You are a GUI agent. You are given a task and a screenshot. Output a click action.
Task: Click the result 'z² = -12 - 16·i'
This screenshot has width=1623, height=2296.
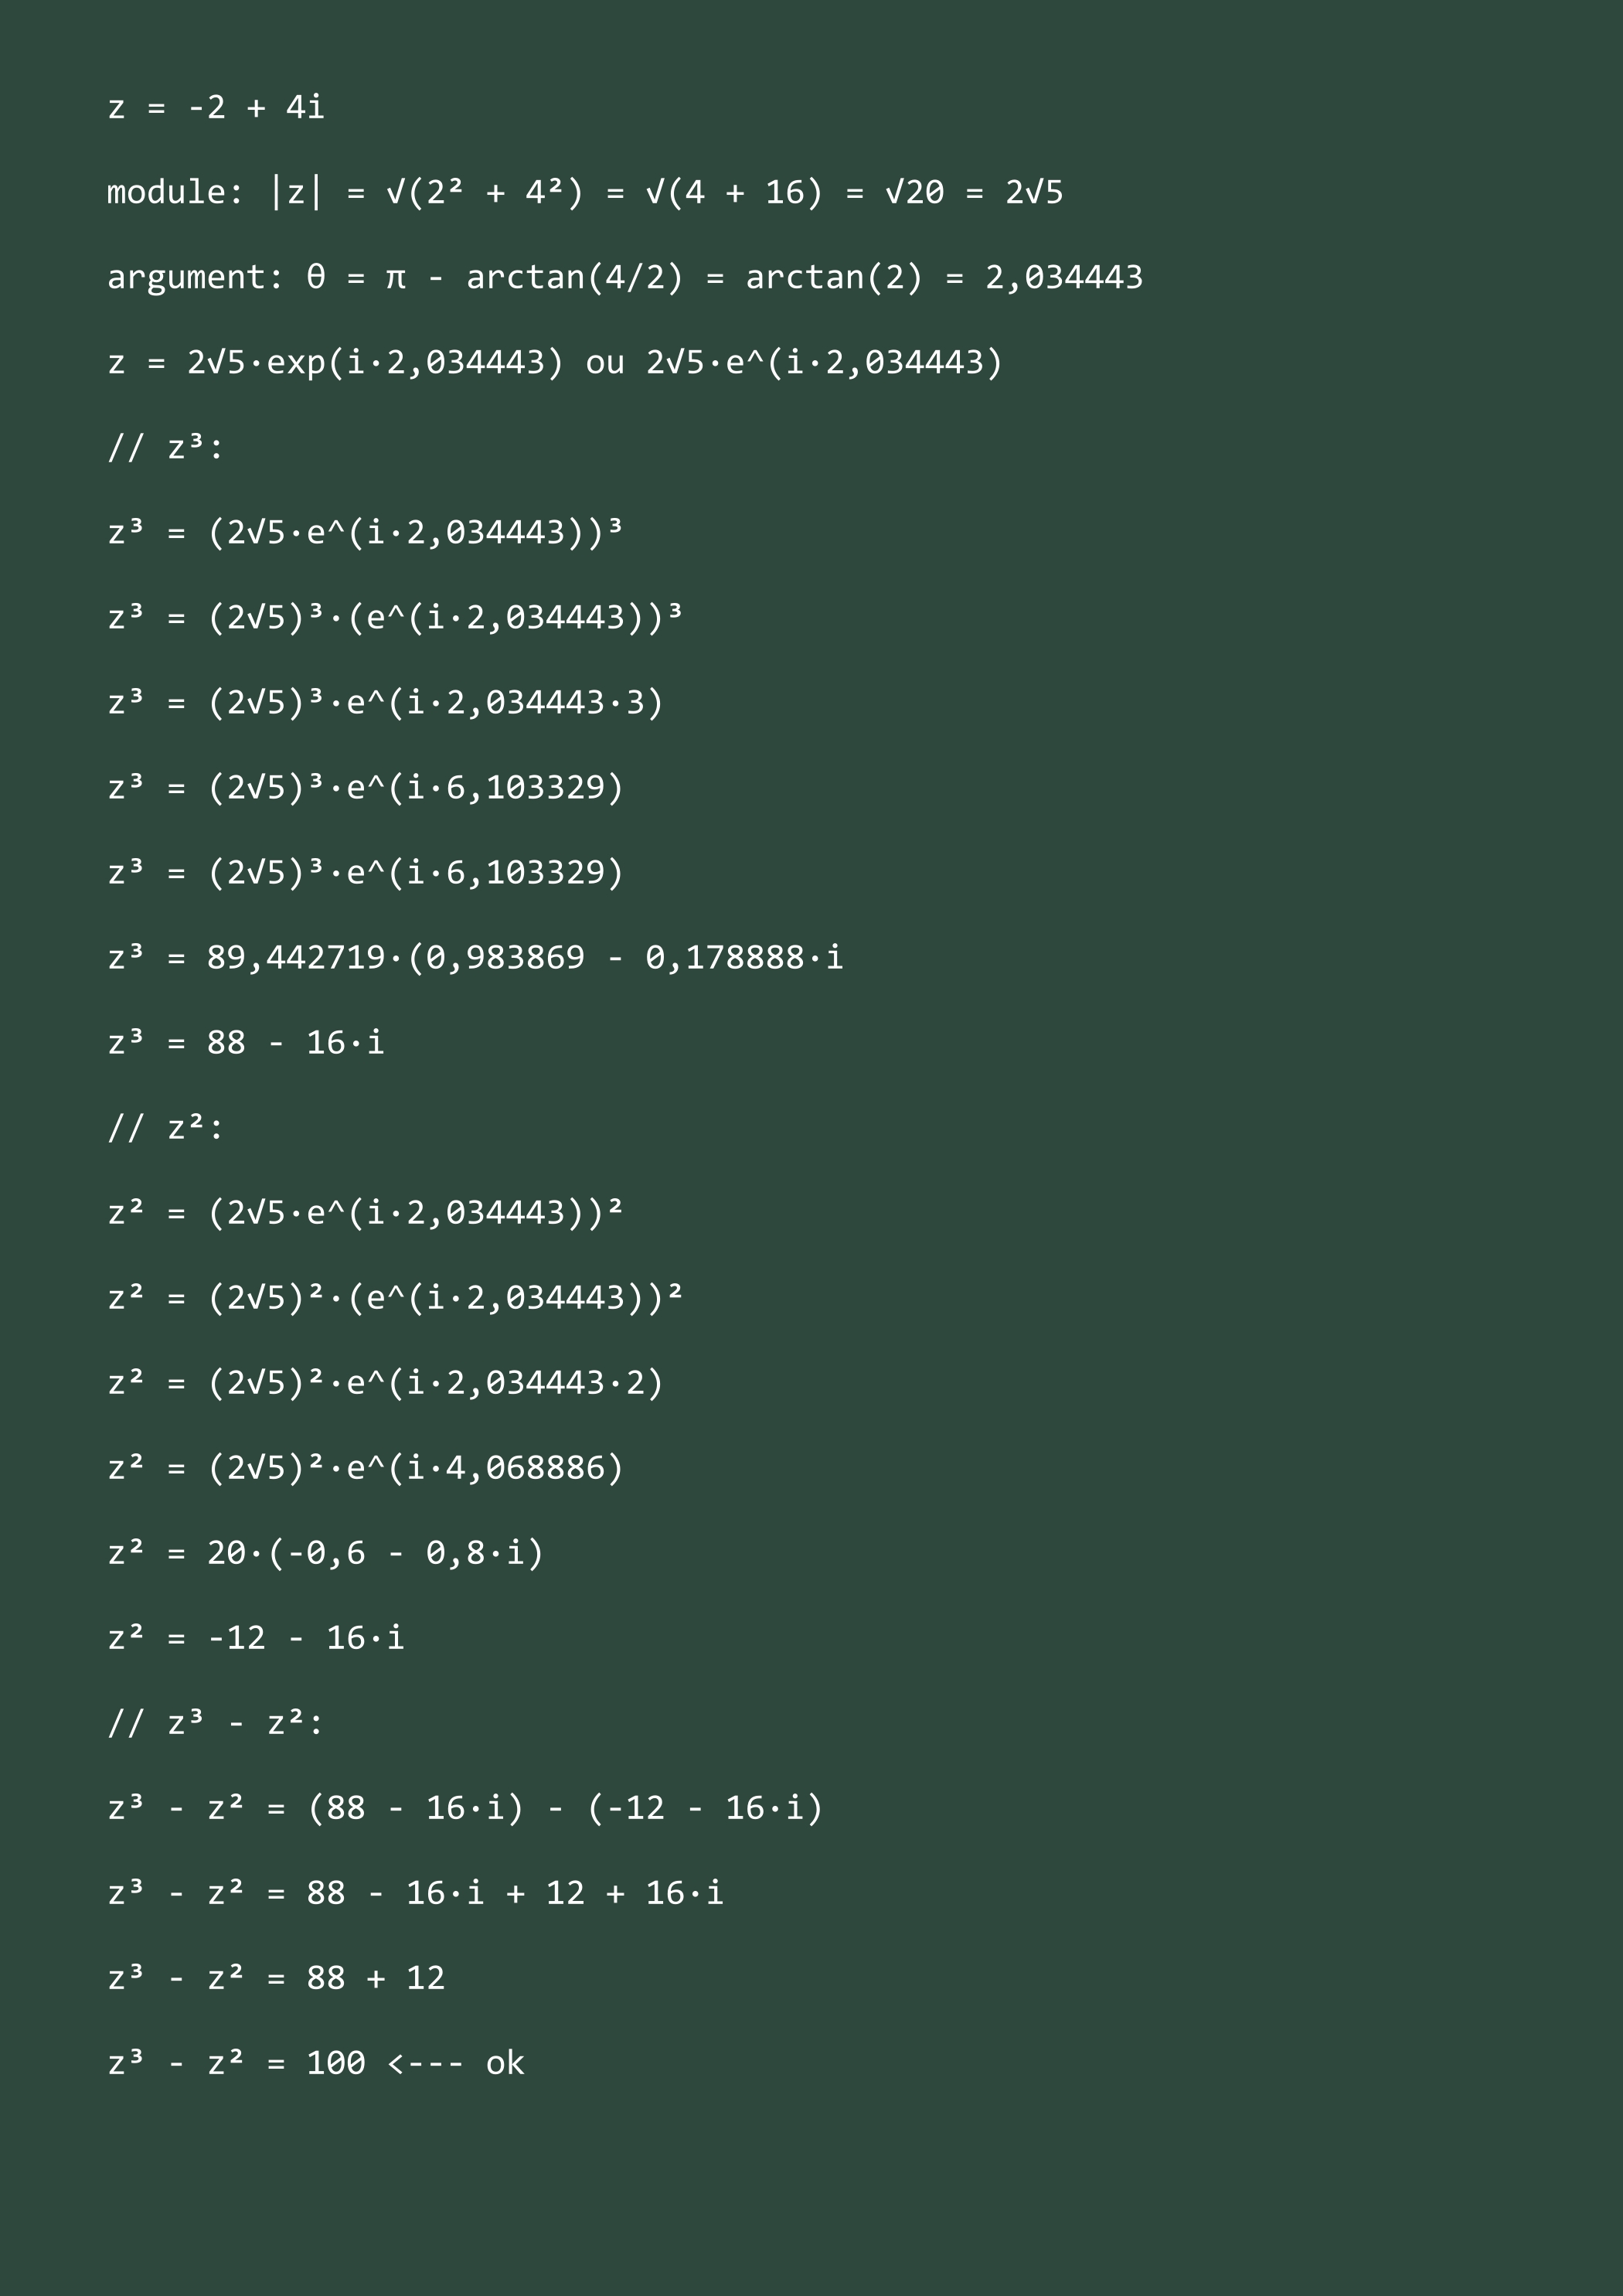(x=256, y=1637)
